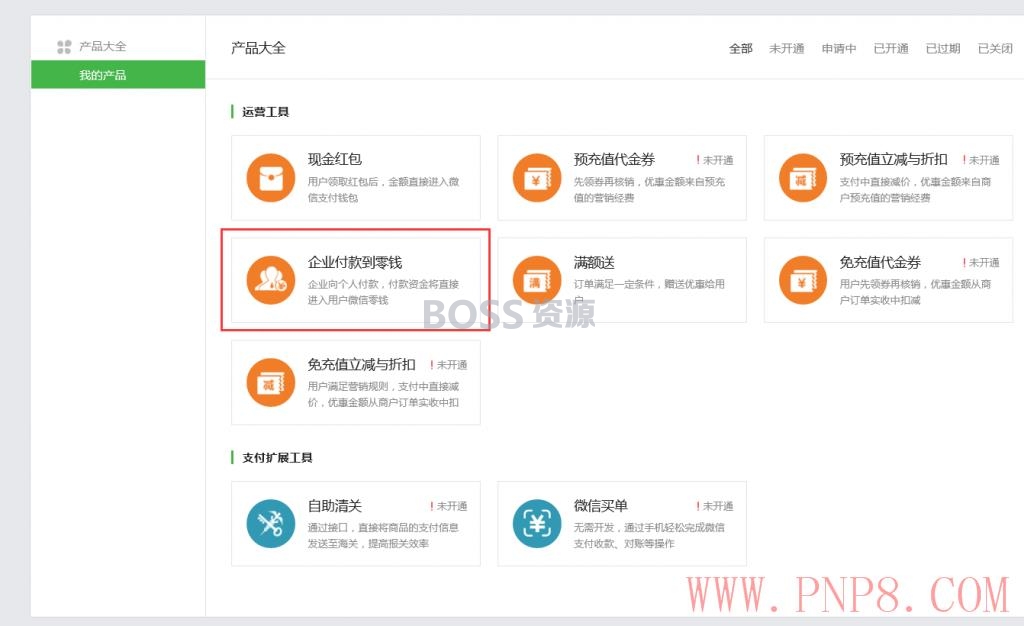This screenshot has height=626, width=1024.
Task: Click the 运营工具 section heading
Action: [x=265, y=112]
